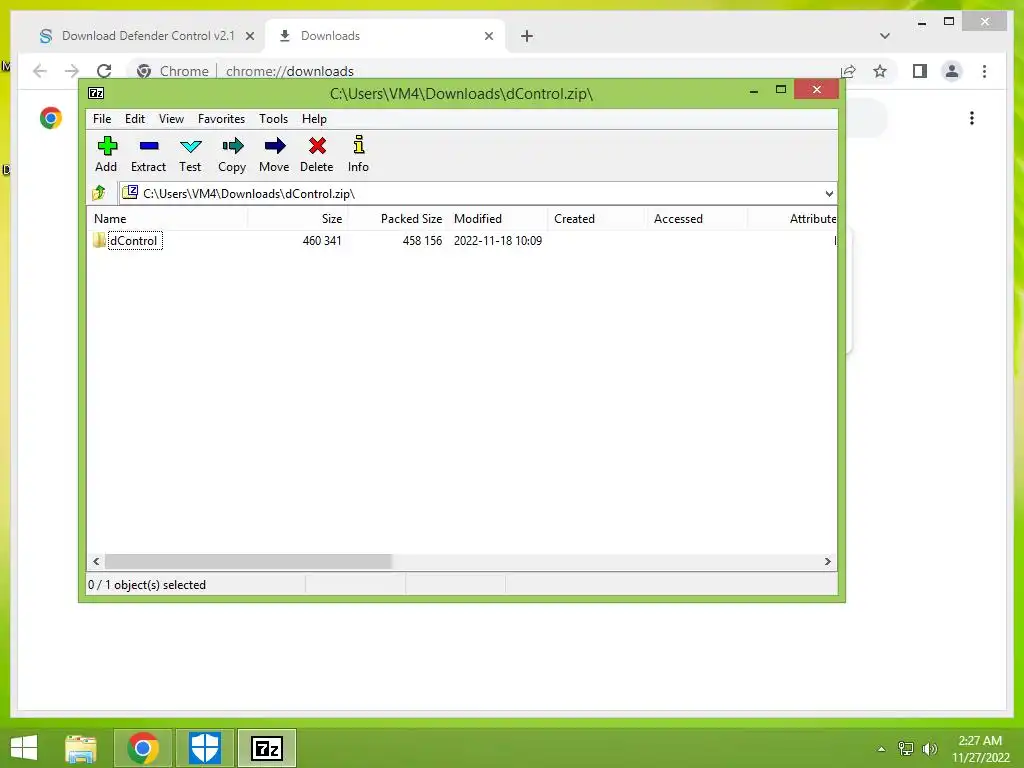Open Downloads page three-dot more actions
1024x768 pixels.
(972, 118)
